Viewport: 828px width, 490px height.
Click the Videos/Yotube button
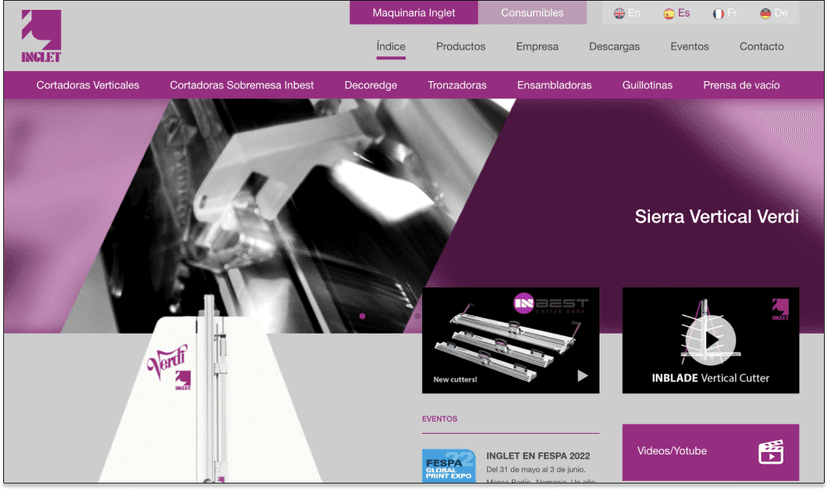[x=711, y=452]
